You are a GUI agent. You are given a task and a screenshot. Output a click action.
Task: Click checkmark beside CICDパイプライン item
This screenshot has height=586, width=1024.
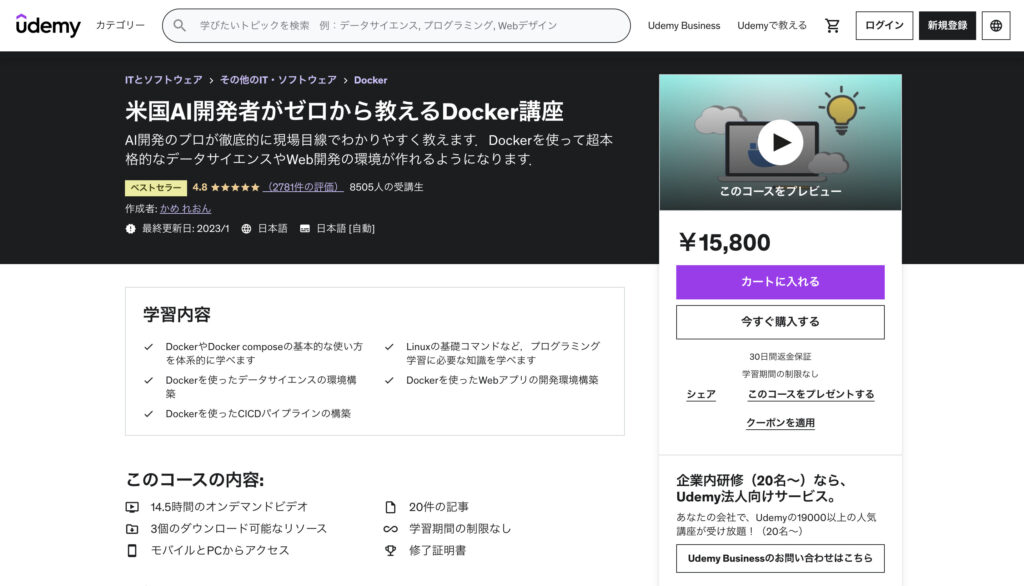(x=149, y=414)
